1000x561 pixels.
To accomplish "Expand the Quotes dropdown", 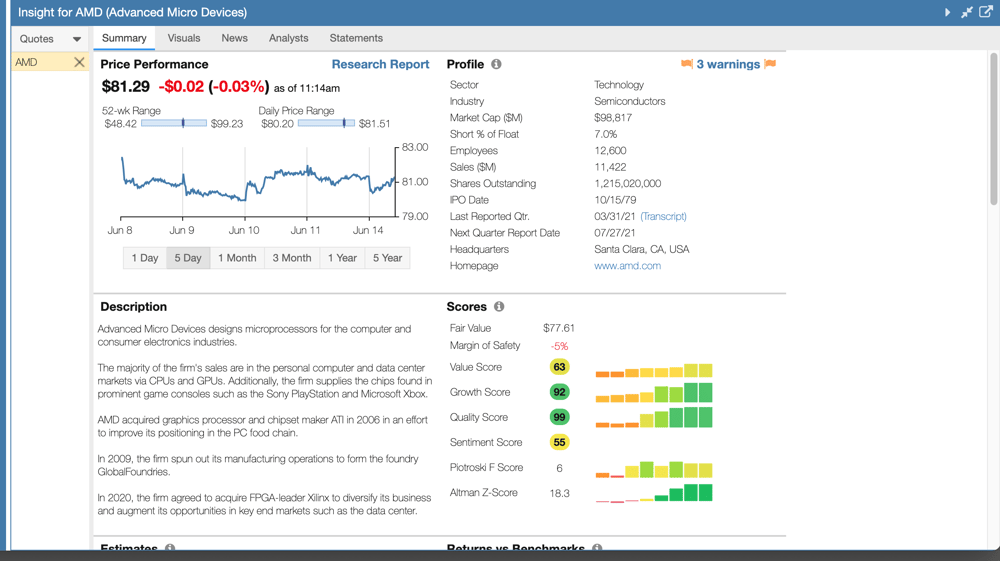I will pyautogui.click(x=50, y=39).
